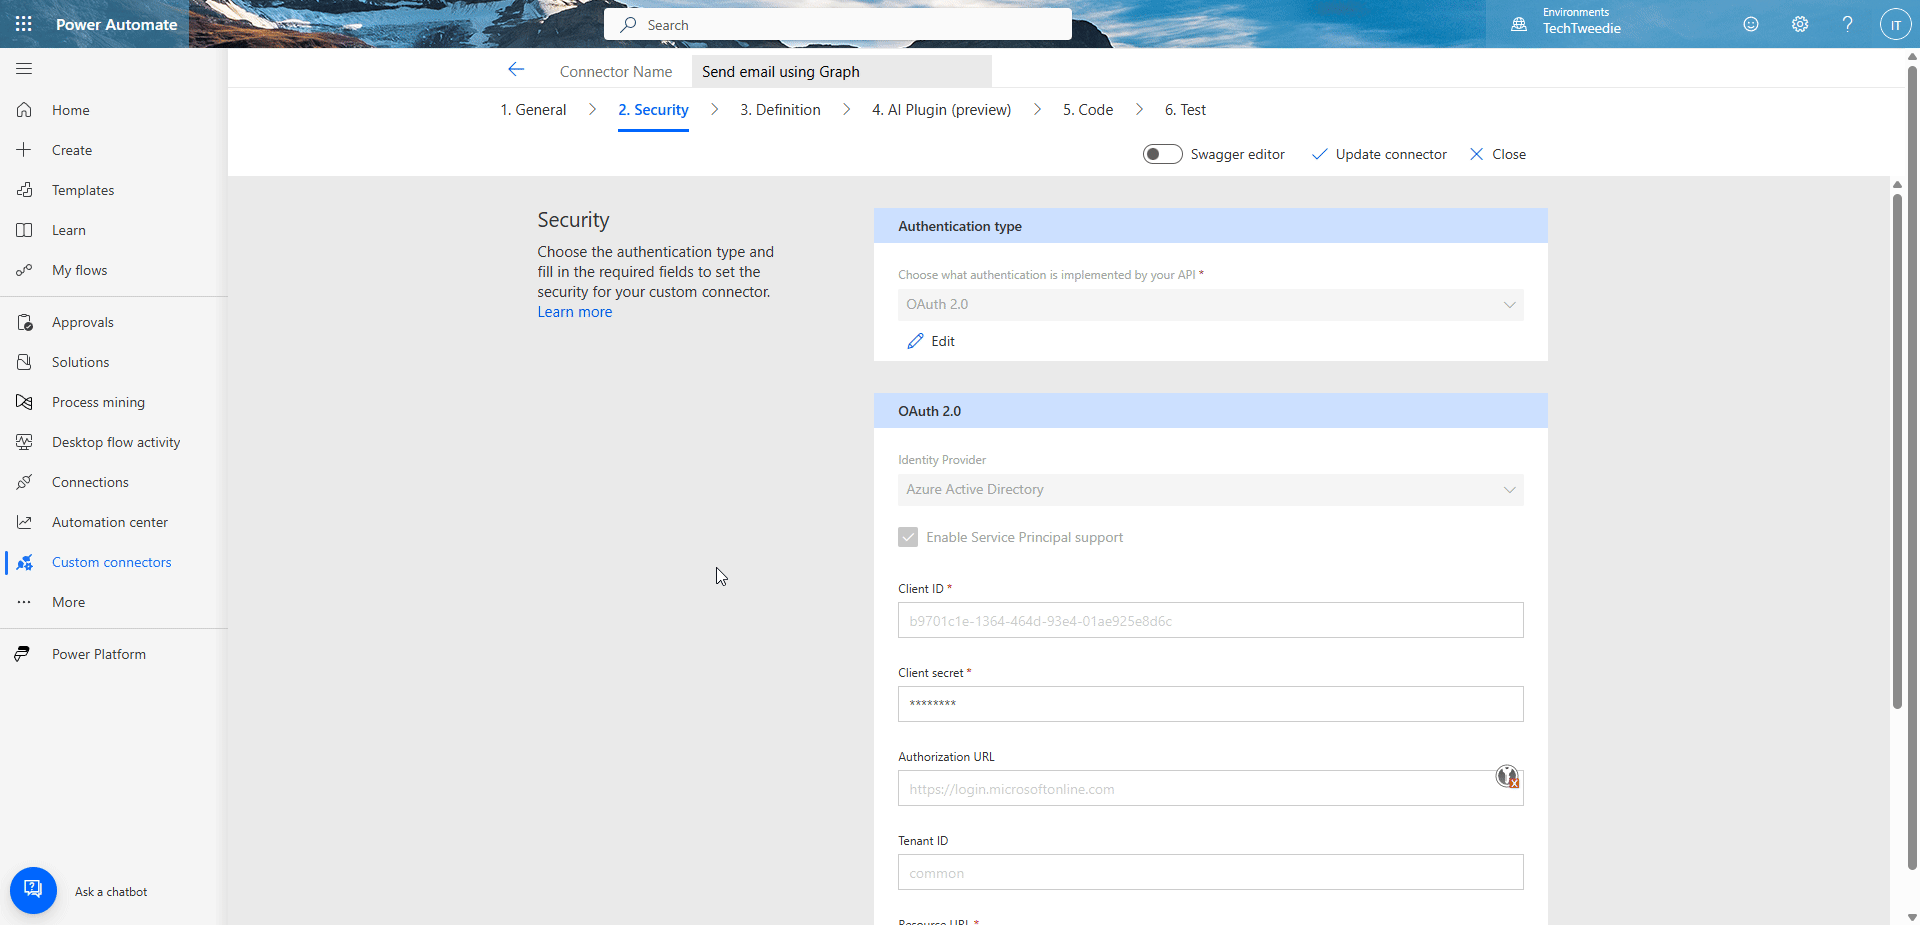Open Process mining
Screen dimensions: 1920x925
[x=97, y=401]
